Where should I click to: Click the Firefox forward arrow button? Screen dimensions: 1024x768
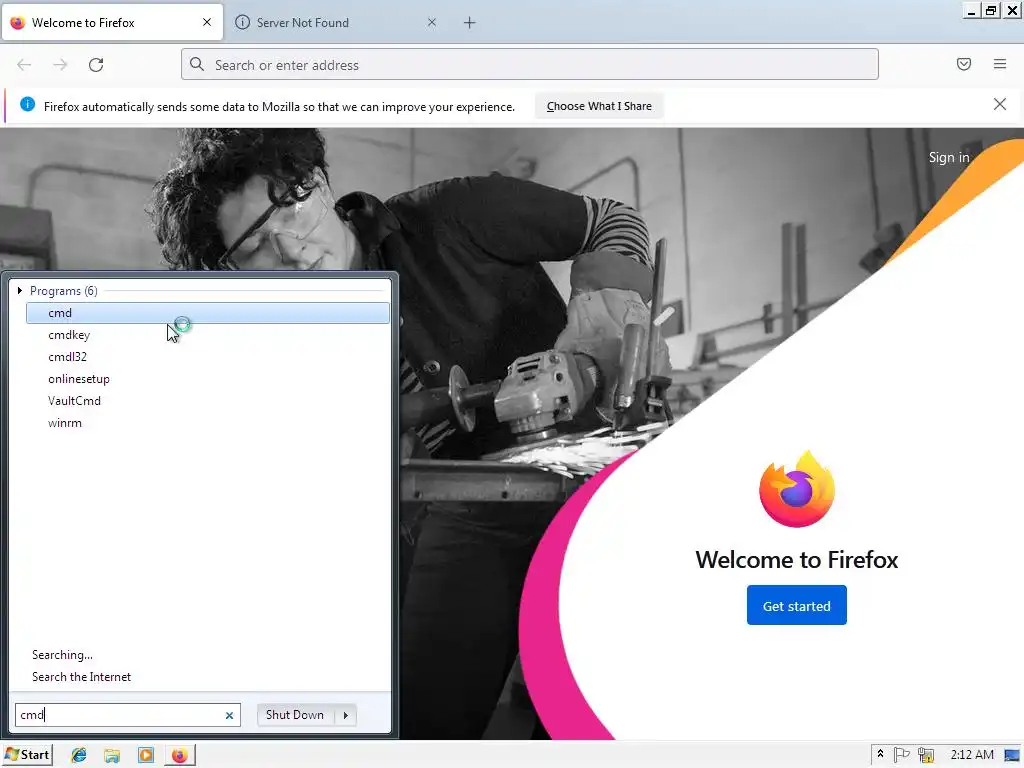pos(60,65)
